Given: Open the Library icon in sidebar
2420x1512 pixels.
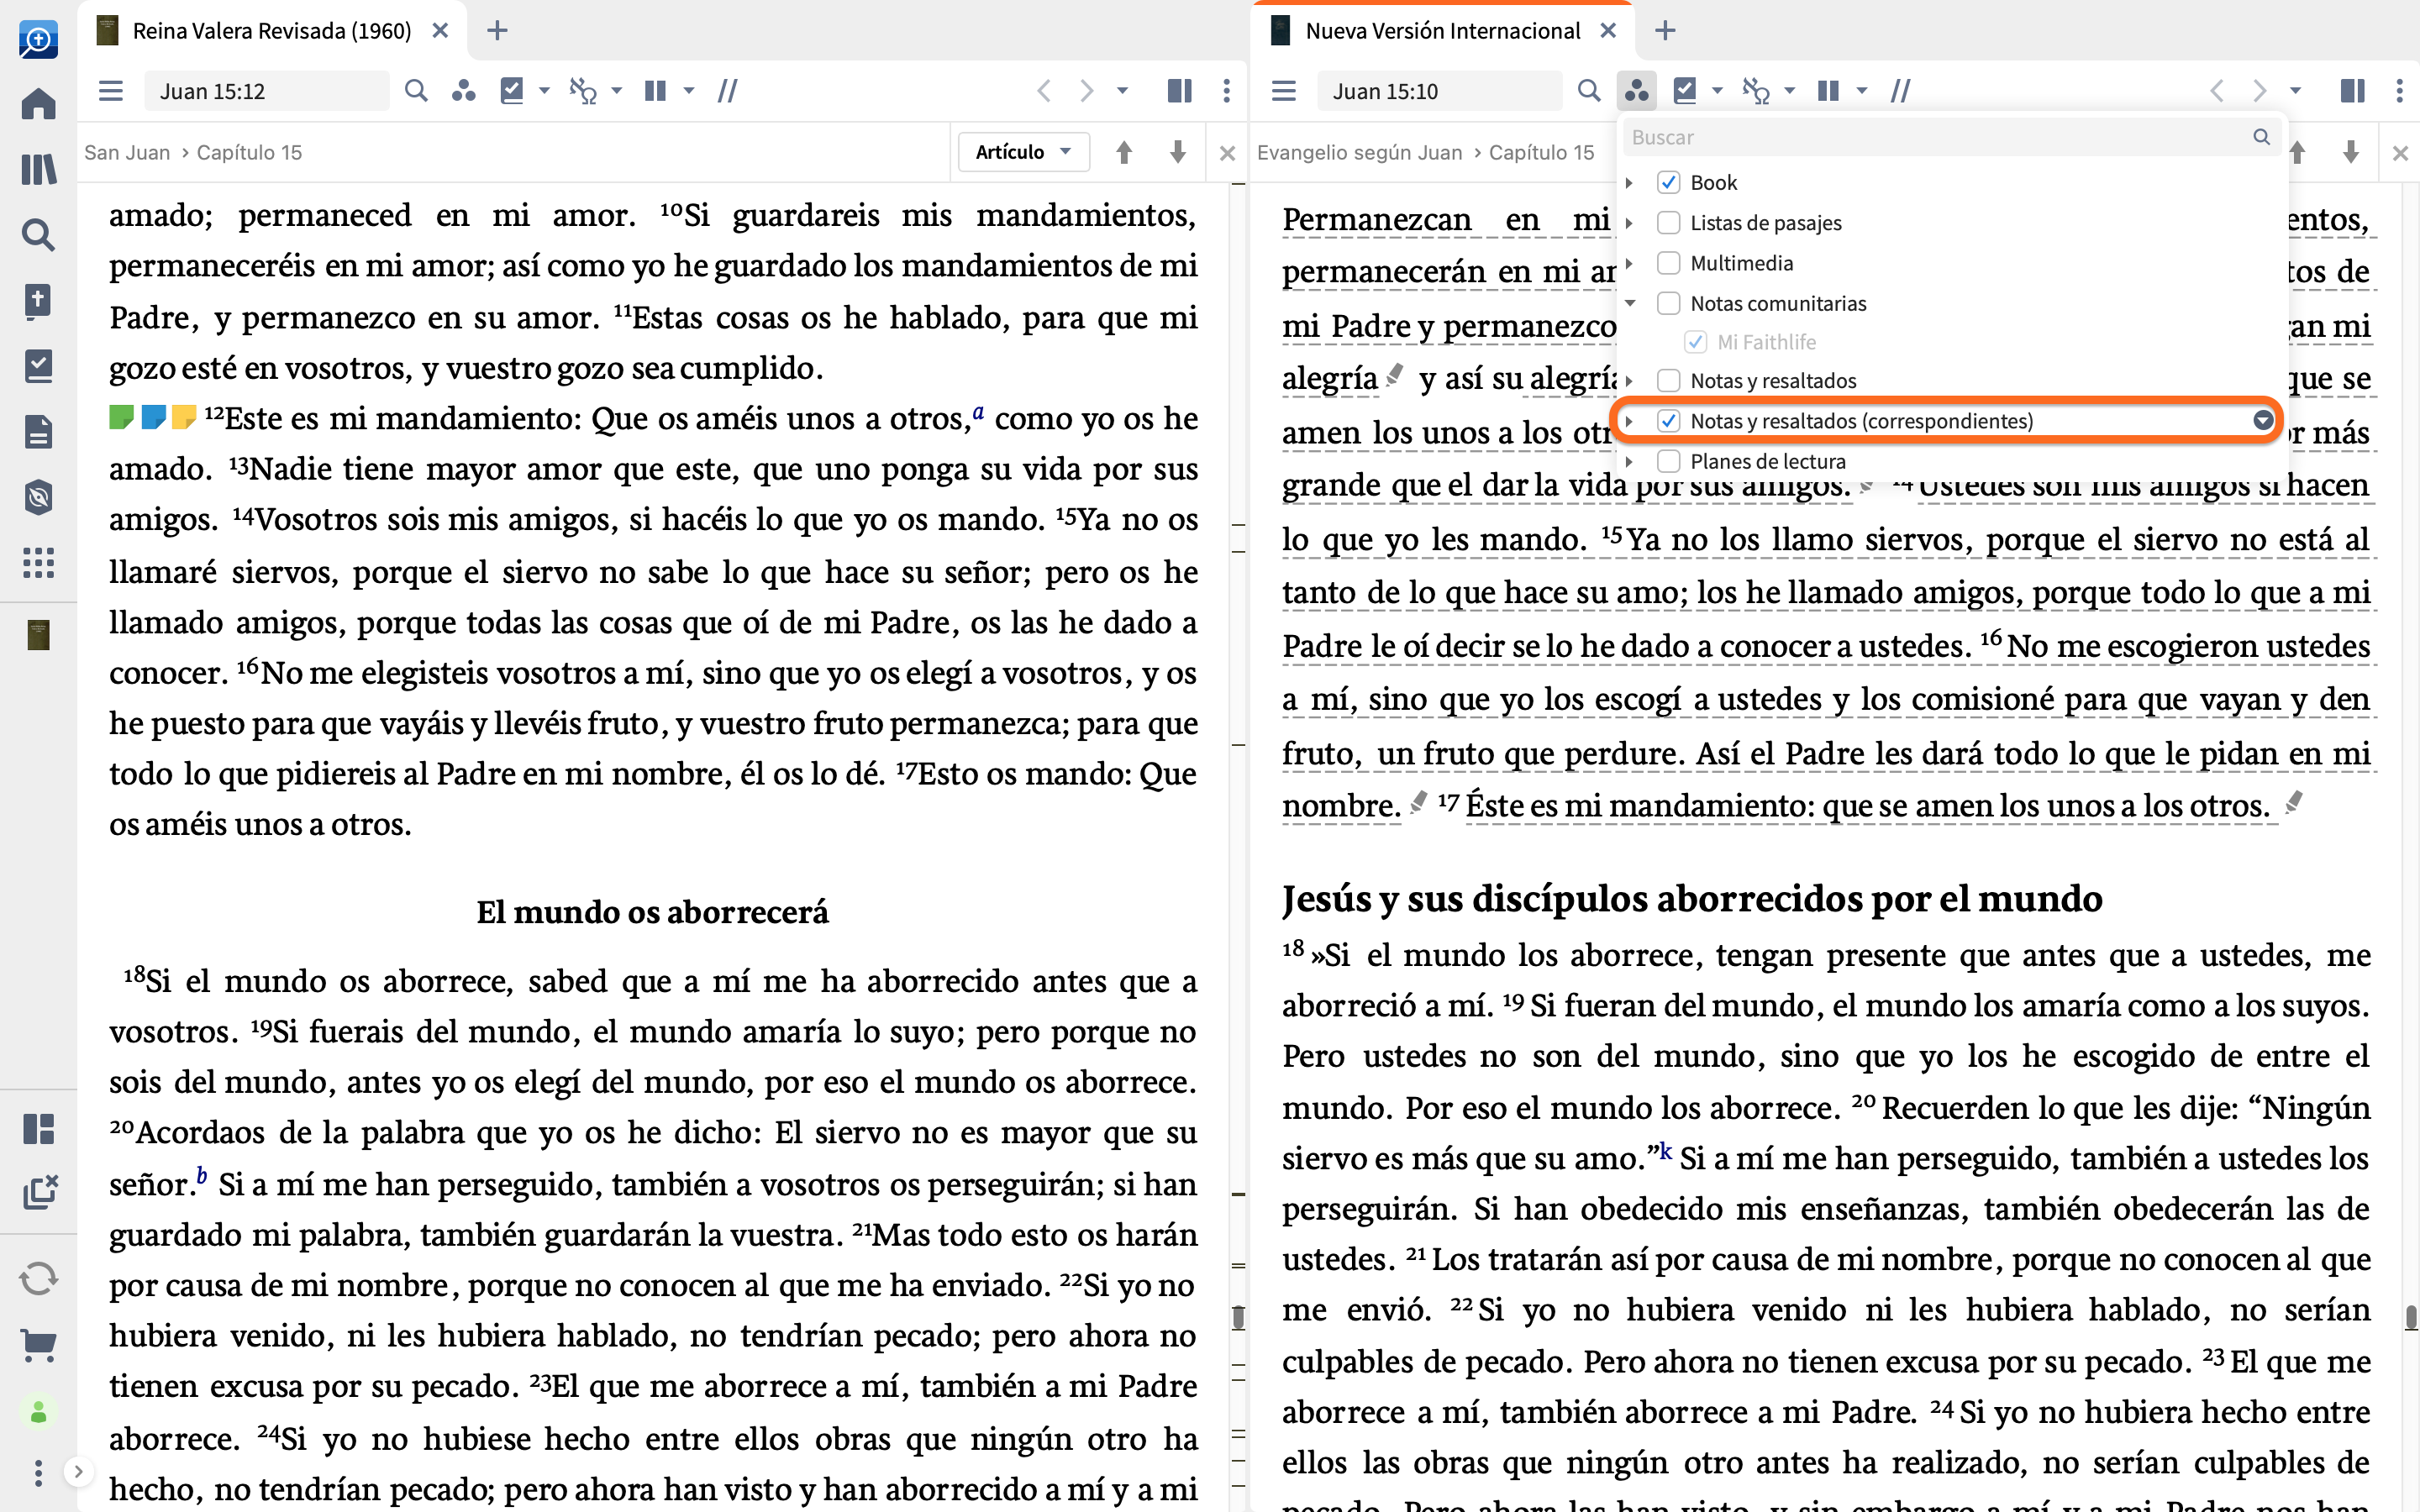Looking at the screenshot, I should tap(38, 169).
